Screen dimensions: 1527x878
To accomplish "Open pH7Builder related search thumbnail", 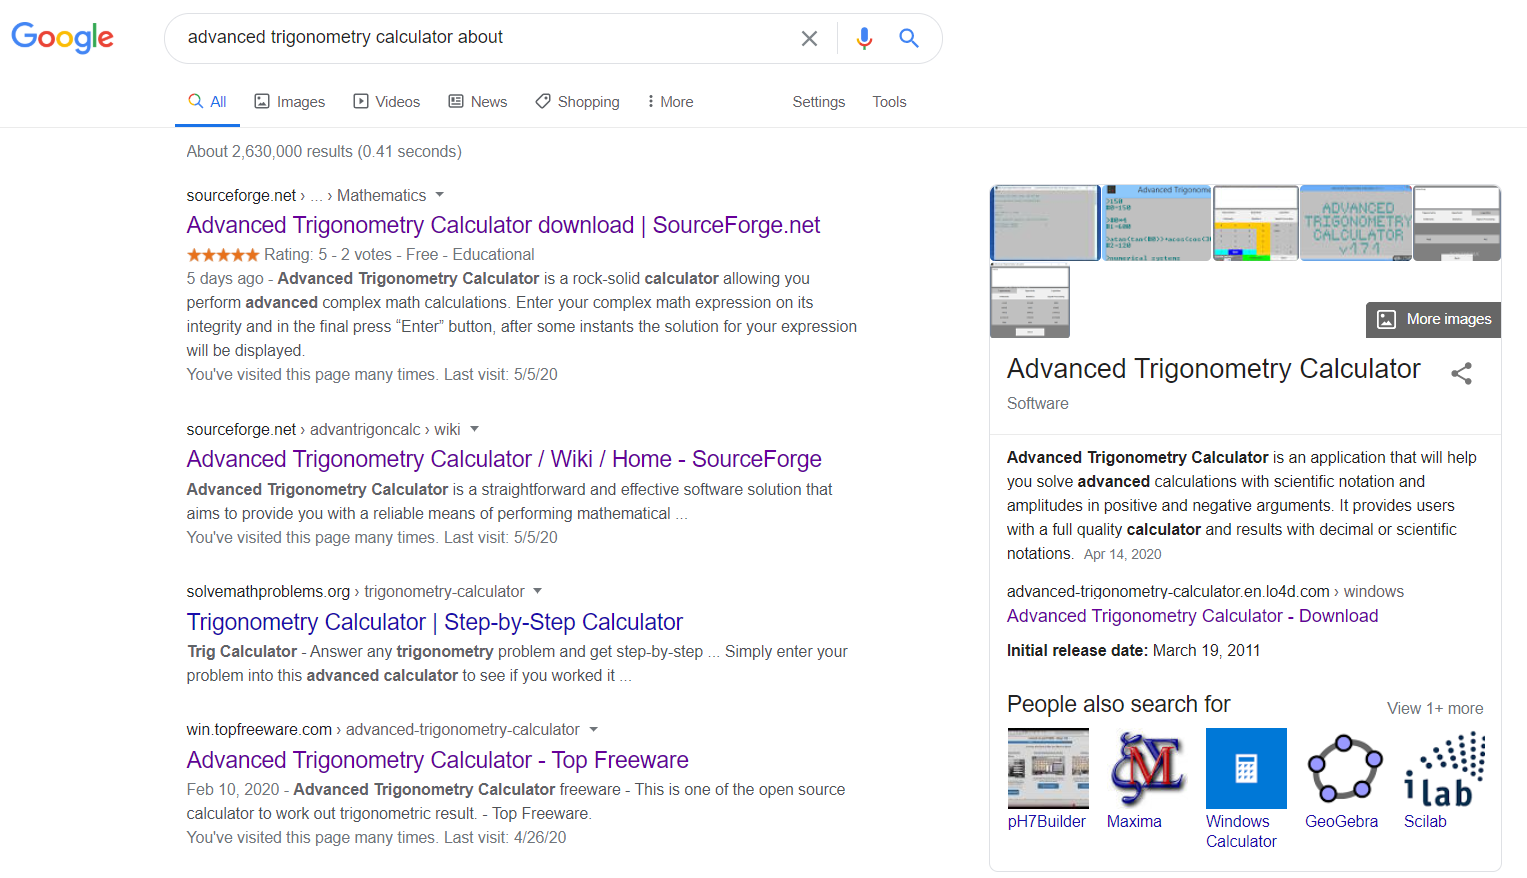I will [1048, 768].
